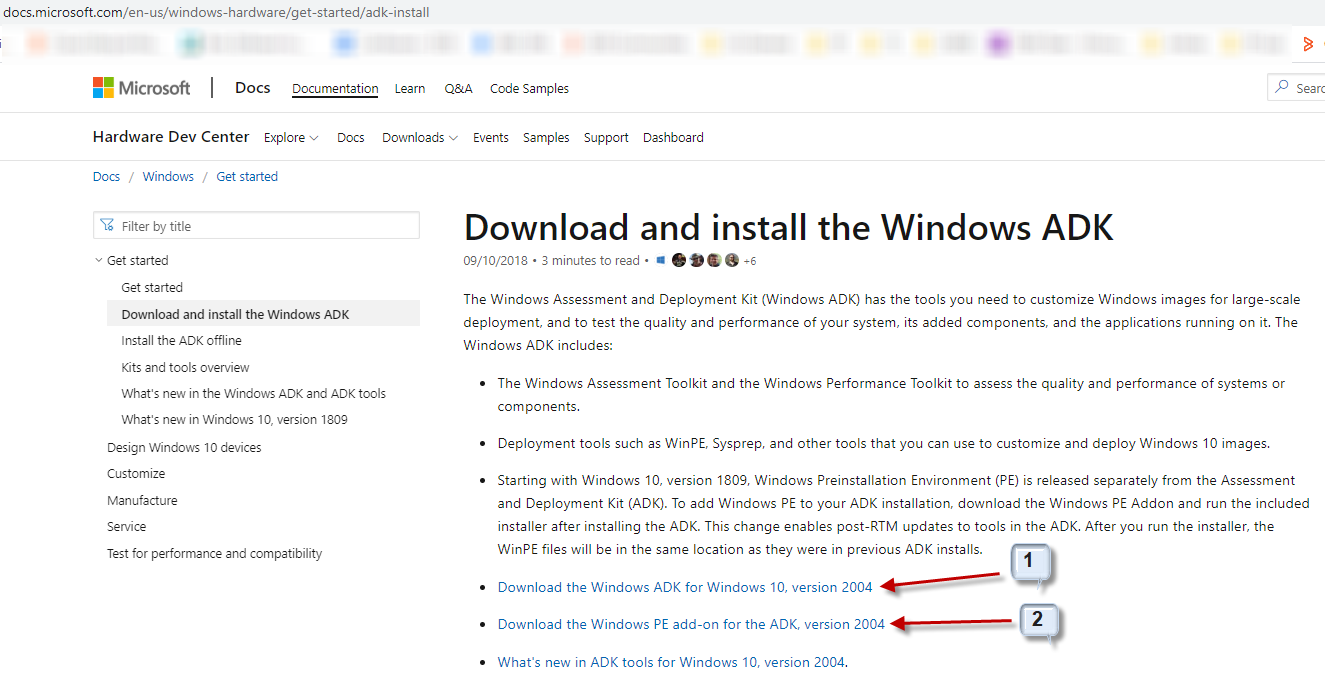This screenshot has height=678, width=1325.
Task: Click the page heading Download and install the Windows ADK
Action: tap(788, 228)
